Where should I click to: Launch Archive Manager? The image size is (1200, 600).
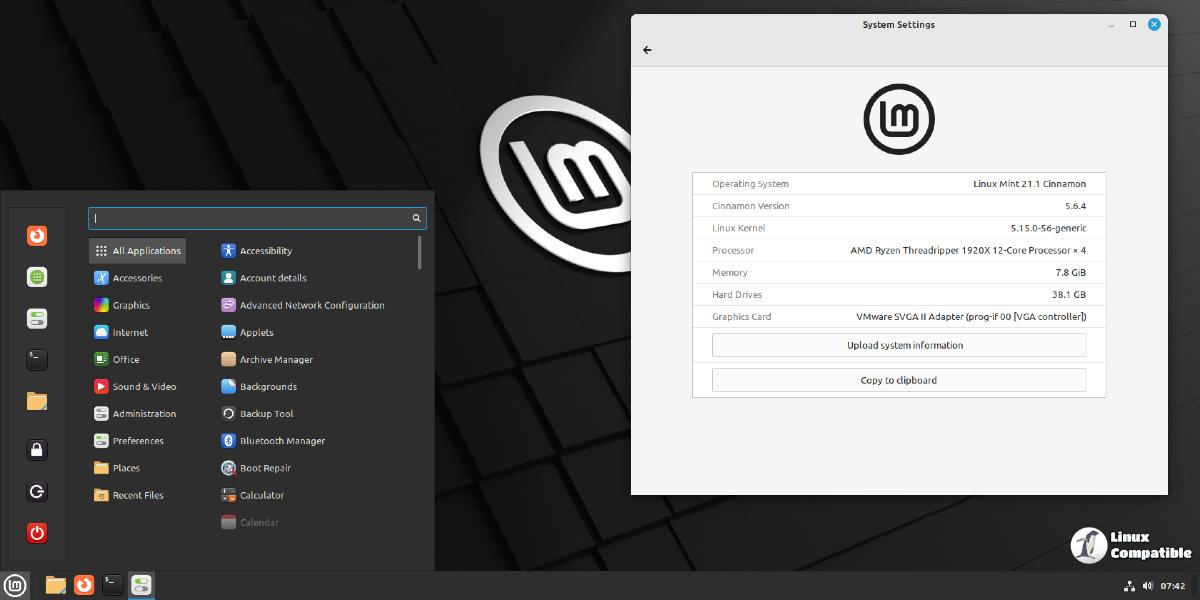tap(267, 359)
